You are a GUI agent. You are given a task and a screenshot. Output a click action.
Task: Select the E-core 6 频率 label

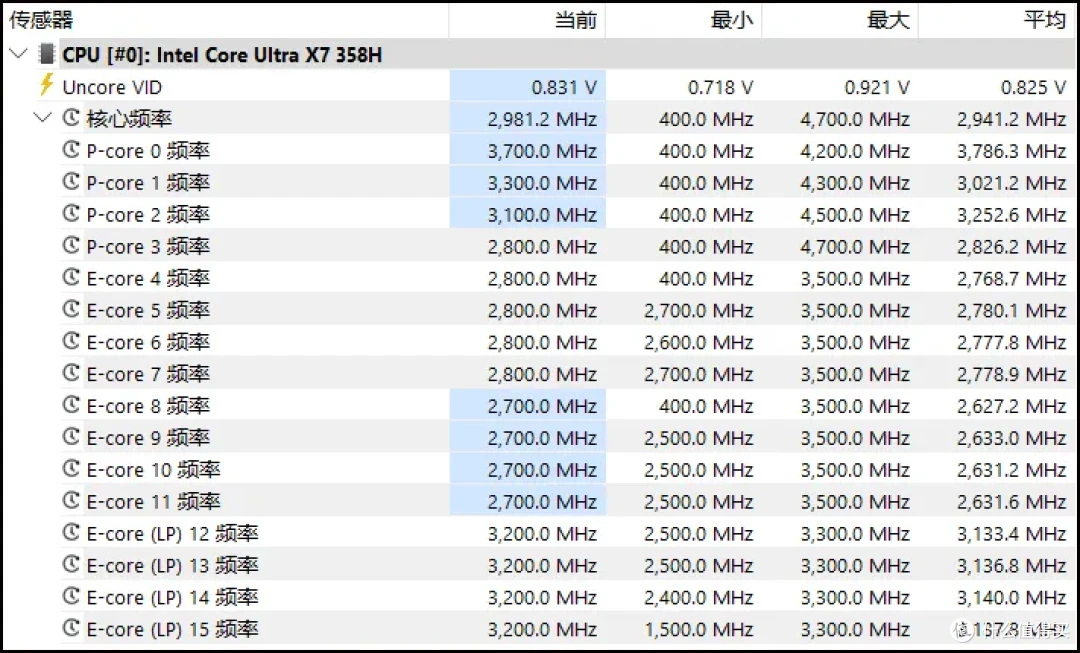tap(148, 342)
